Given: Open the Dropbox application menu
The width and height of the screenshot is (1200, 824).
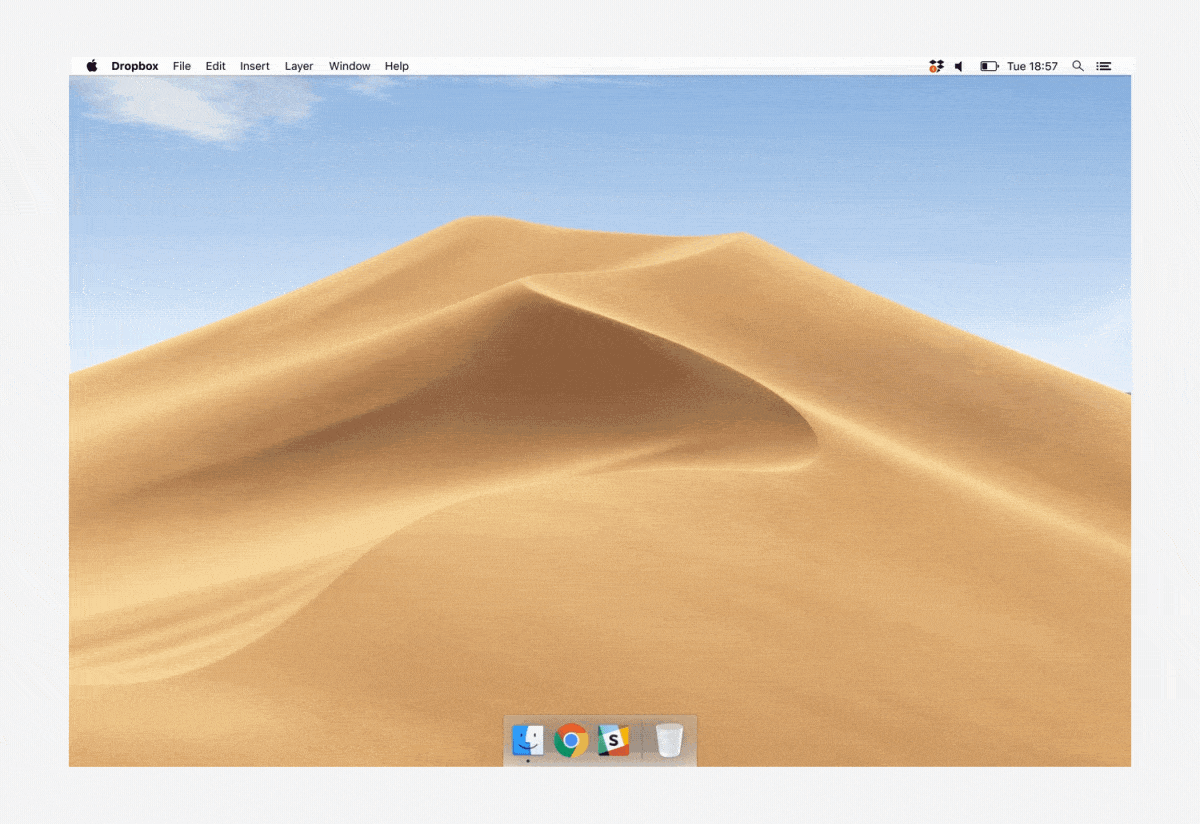Looking at the screenshot, I should [x=134, y=66].
